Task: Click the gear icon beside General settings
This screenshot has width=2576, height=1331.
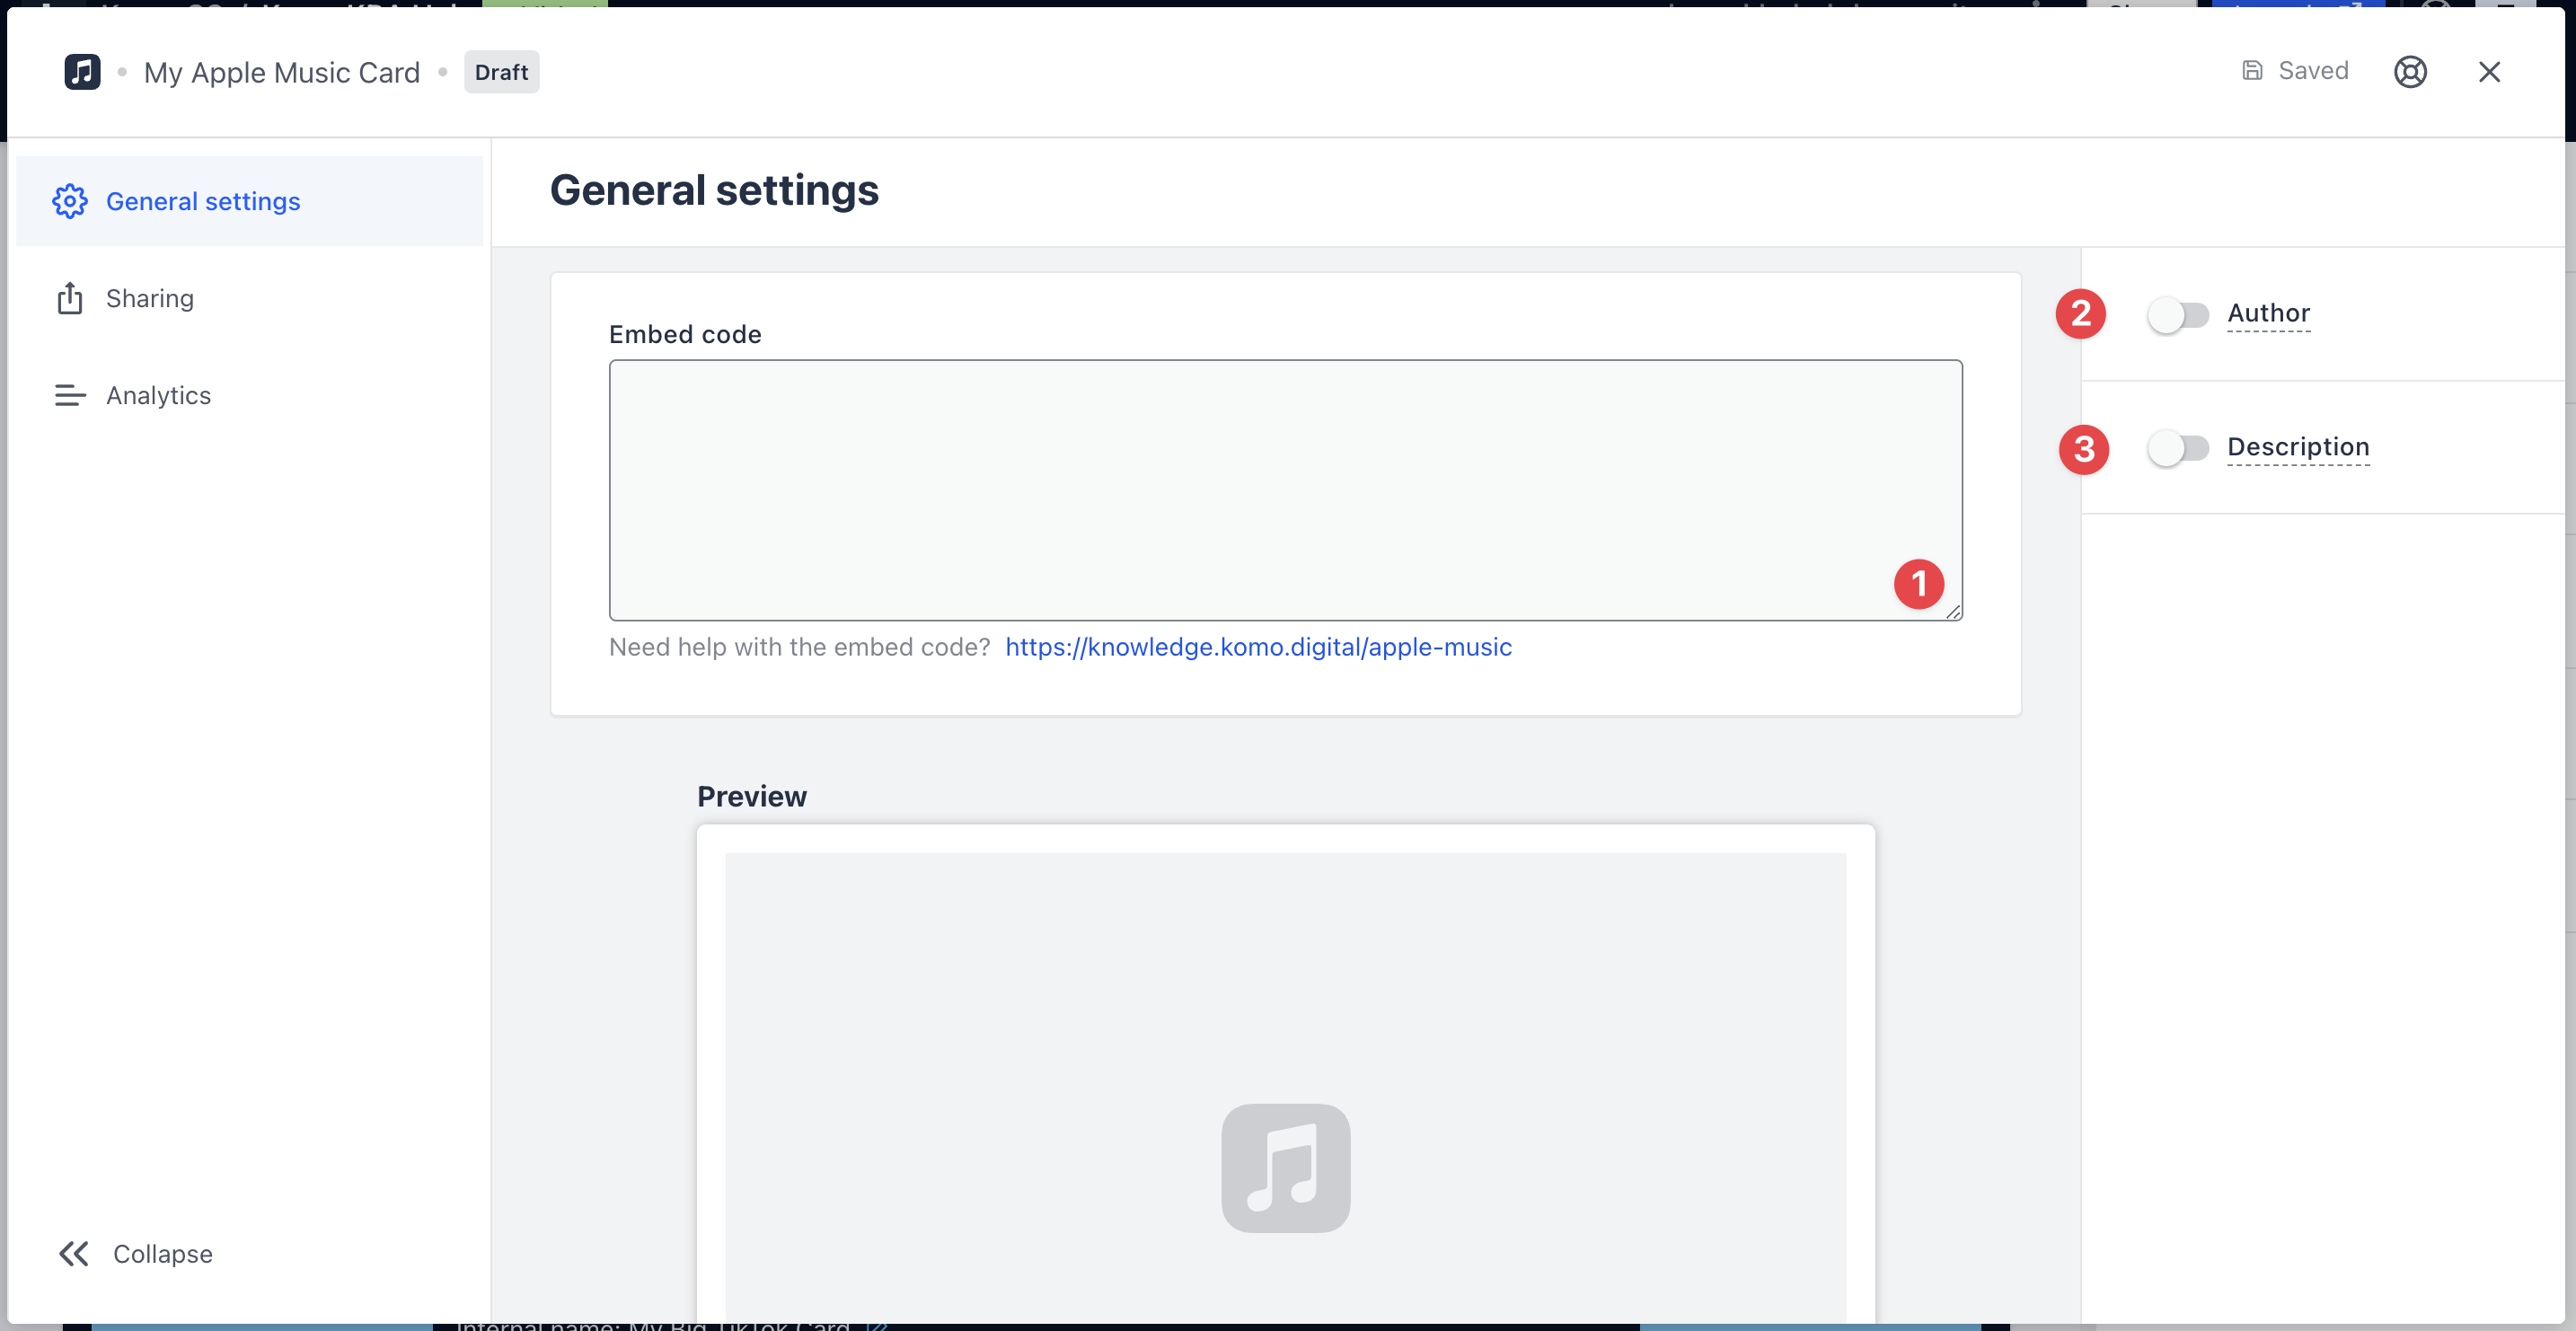Action: [69, 201]
